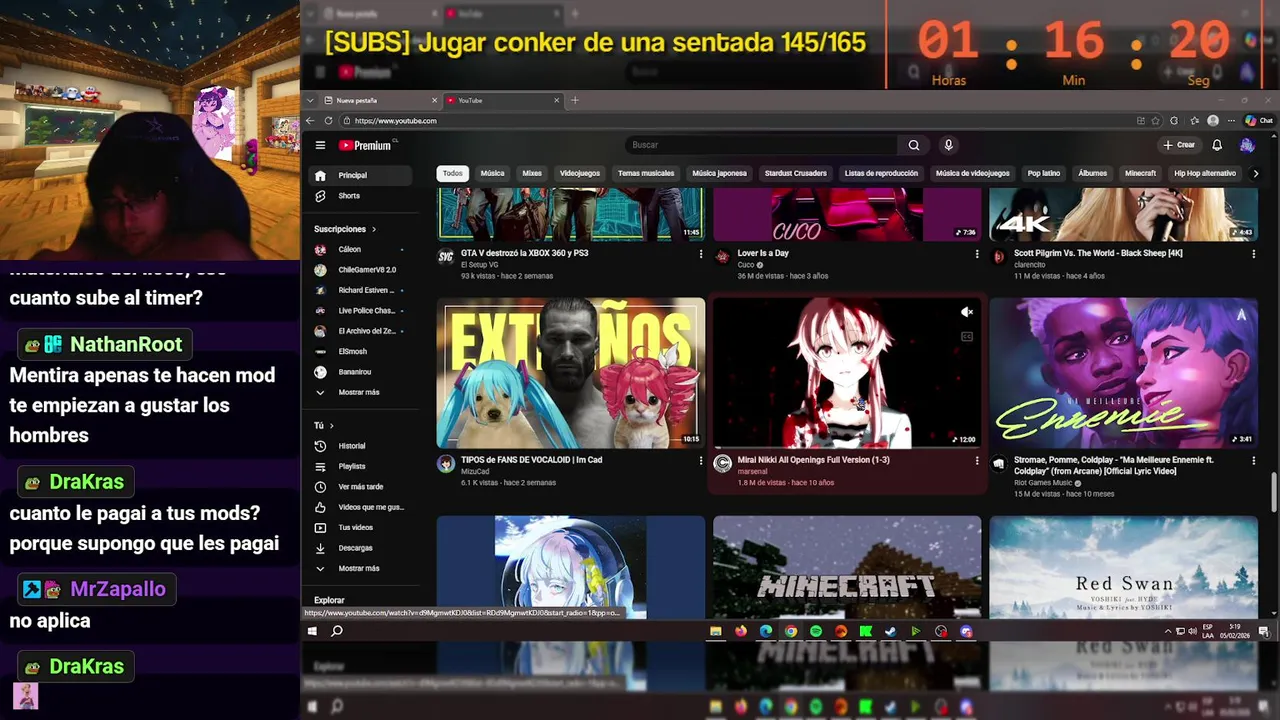Image resolution: width=1280 pixels, height=720 pixels.
Task: Switch to the Nueva pestaña tab
Action: [380, 100]
